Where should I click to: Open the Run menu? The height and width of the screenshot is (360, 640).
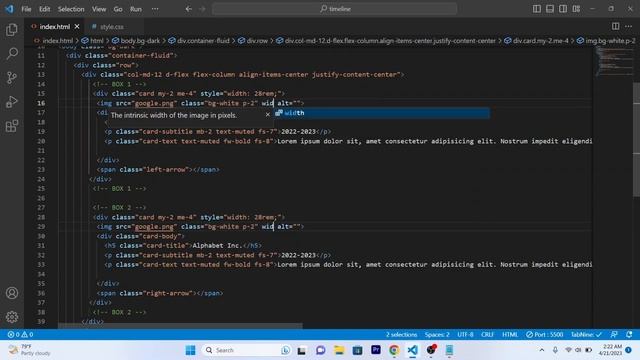[x=136, y=9]
